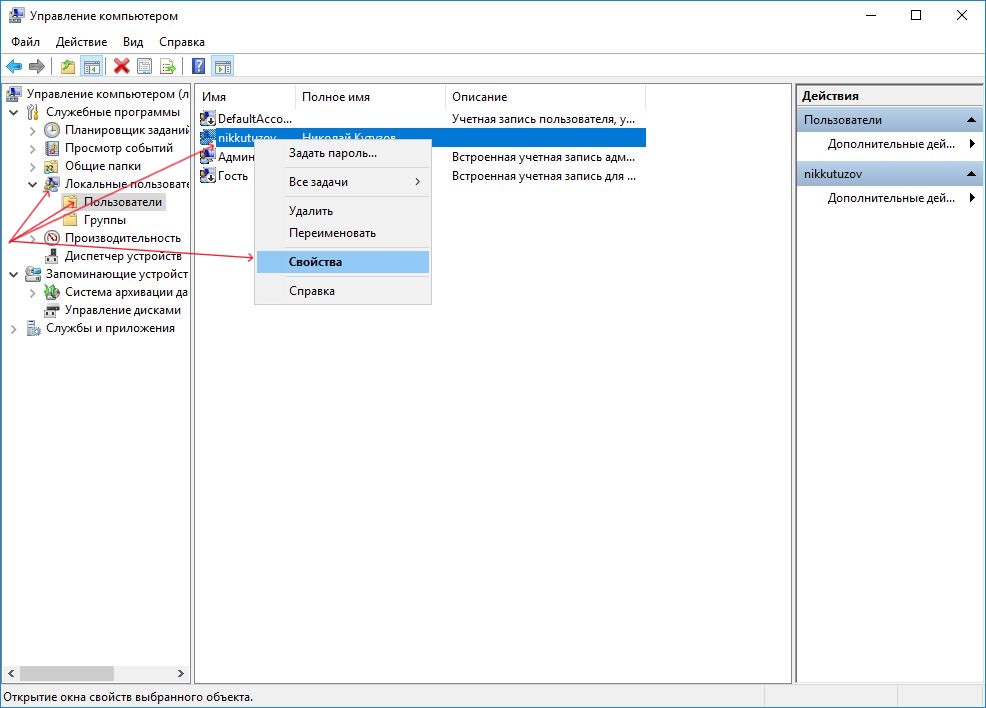986x708 pixels.
Task: Toggle the Show/Hide Console Tree toolbar icon
Action: pyautogui.click(x=91, y=66)
